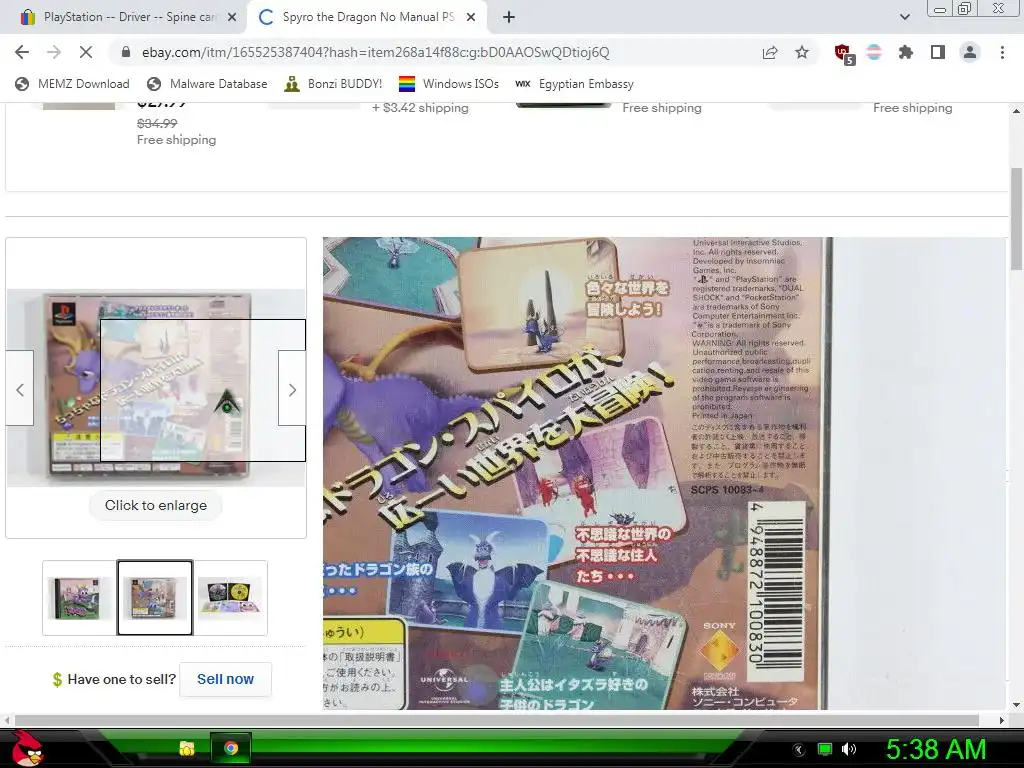
Task: Click the 'Click to enlarge' button
Action: [155, 505]
